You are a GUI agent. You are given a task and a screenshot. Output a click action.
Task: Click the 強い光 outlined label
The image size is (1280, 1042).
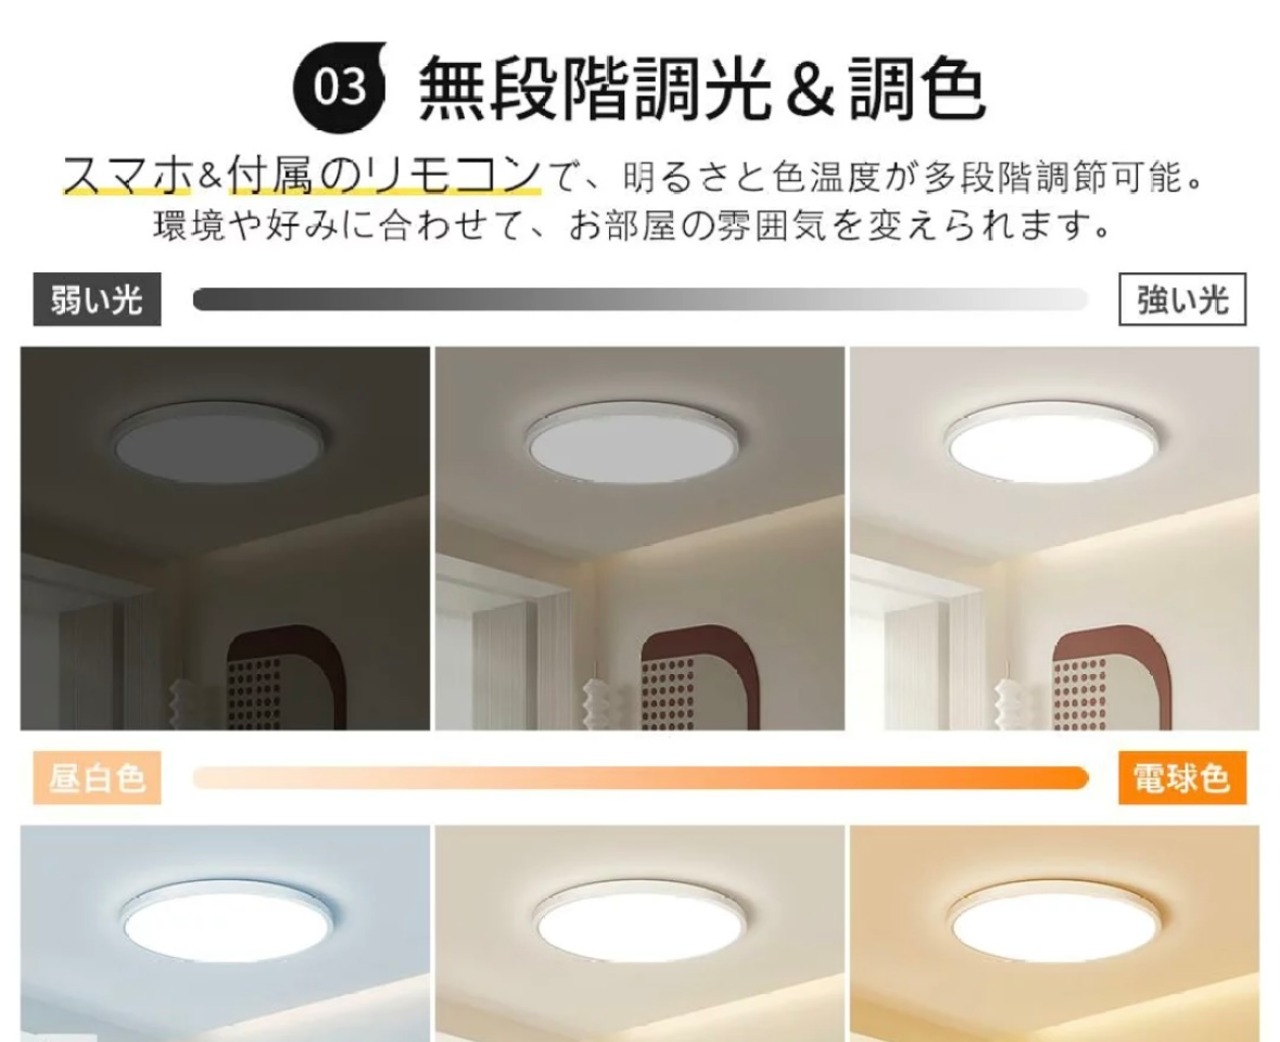click(x=1182, y=299)
